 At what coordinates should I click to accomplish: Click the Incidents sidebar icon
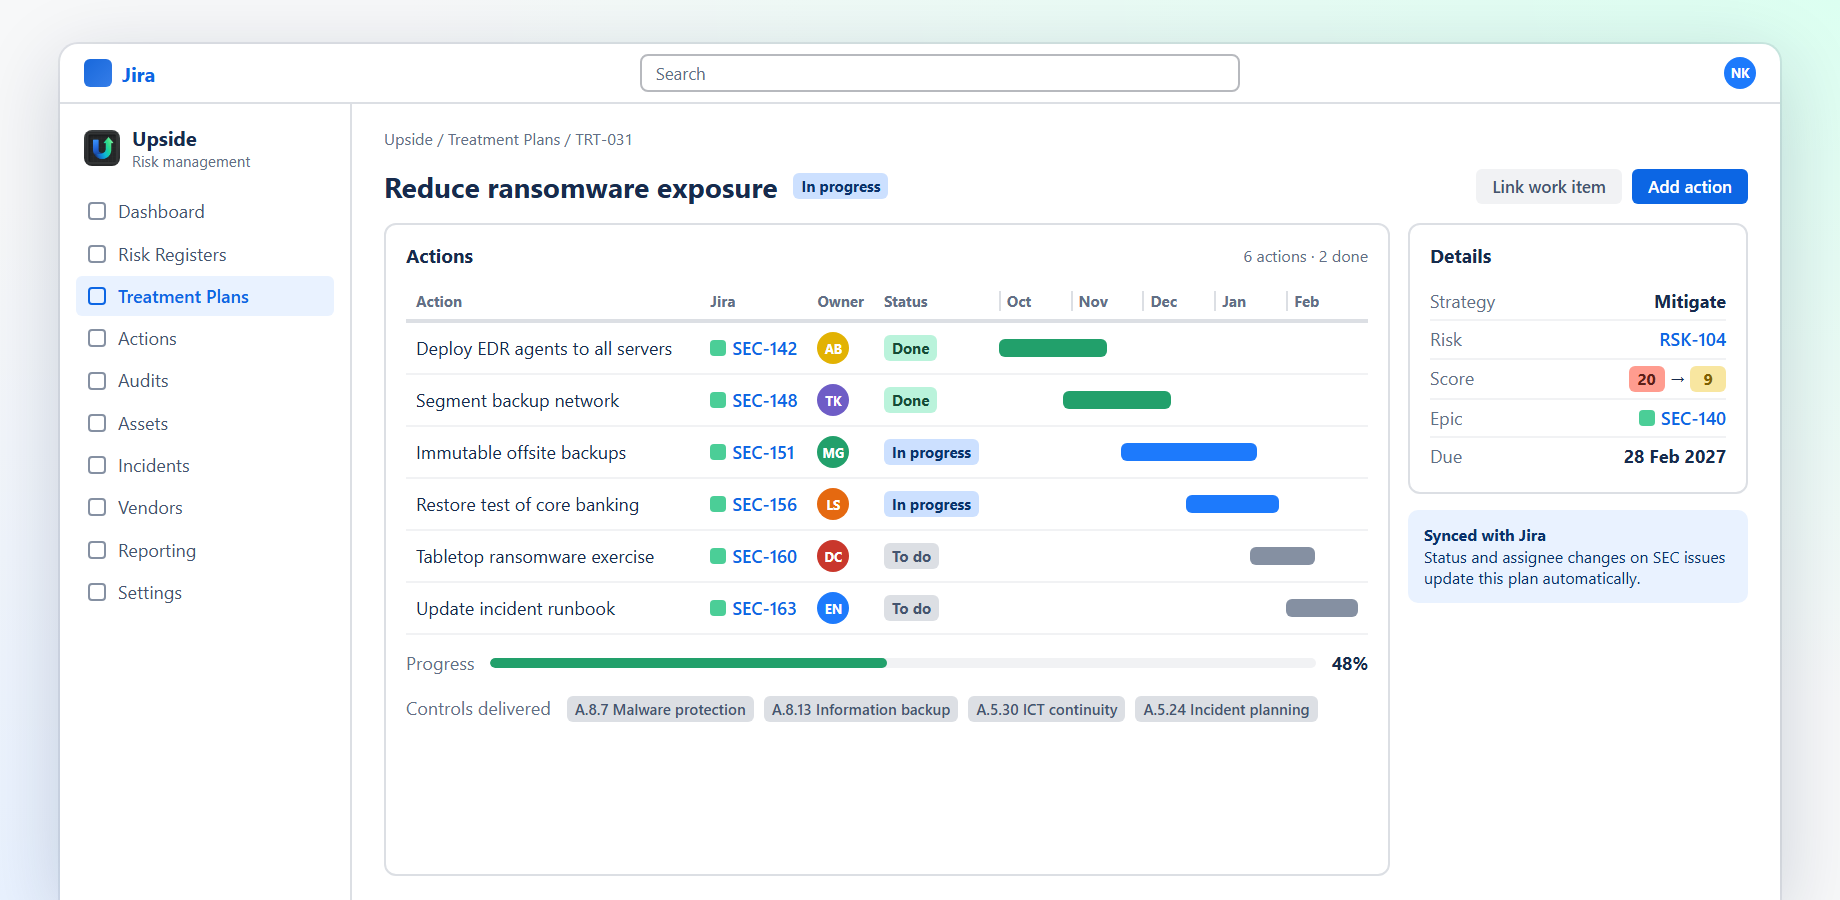(x=97, y=465)
